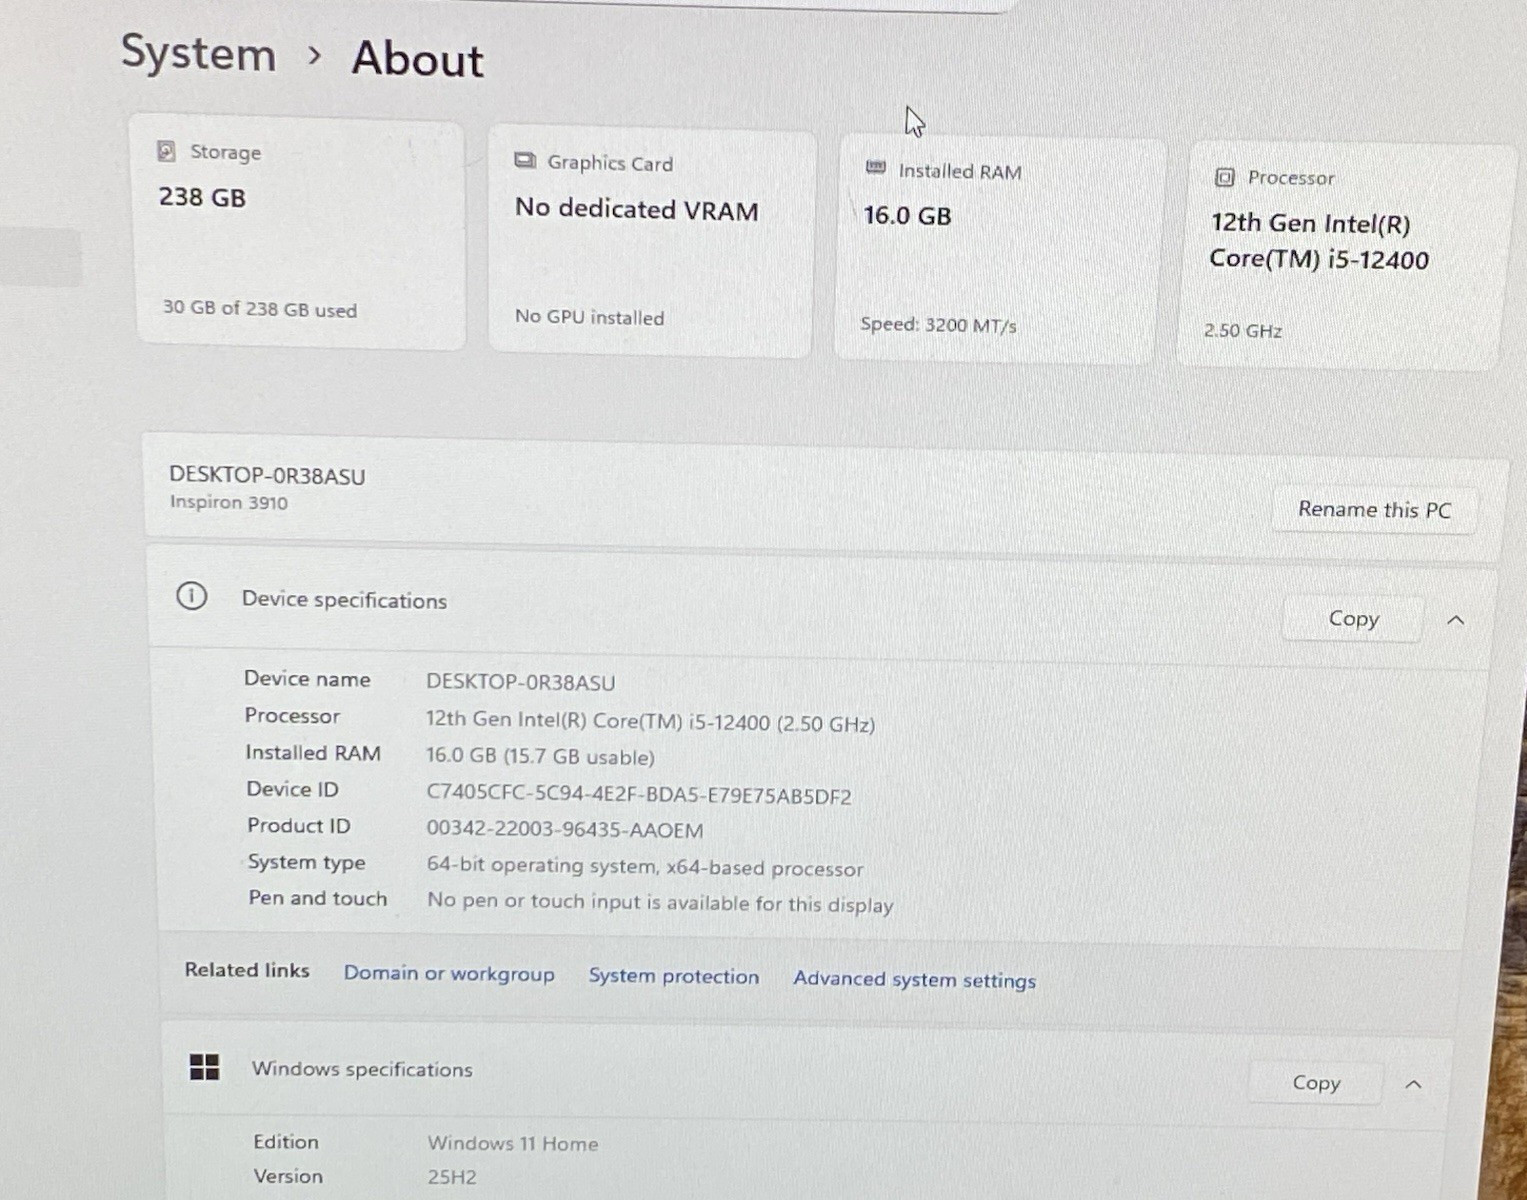Click the Installed RAM chip icon
This screenshot has width=1527, height=1200.
pyautogui.click(x=875, y=168)
